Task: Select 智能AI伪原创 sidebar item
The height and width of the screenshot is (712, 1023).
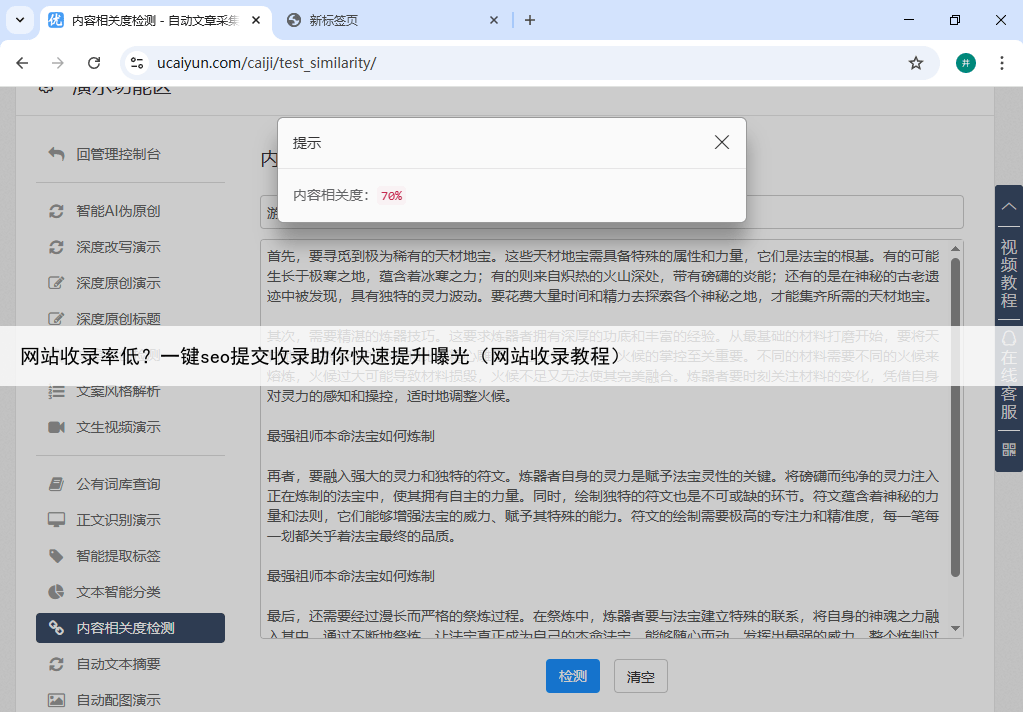Action: coord(118,211)
